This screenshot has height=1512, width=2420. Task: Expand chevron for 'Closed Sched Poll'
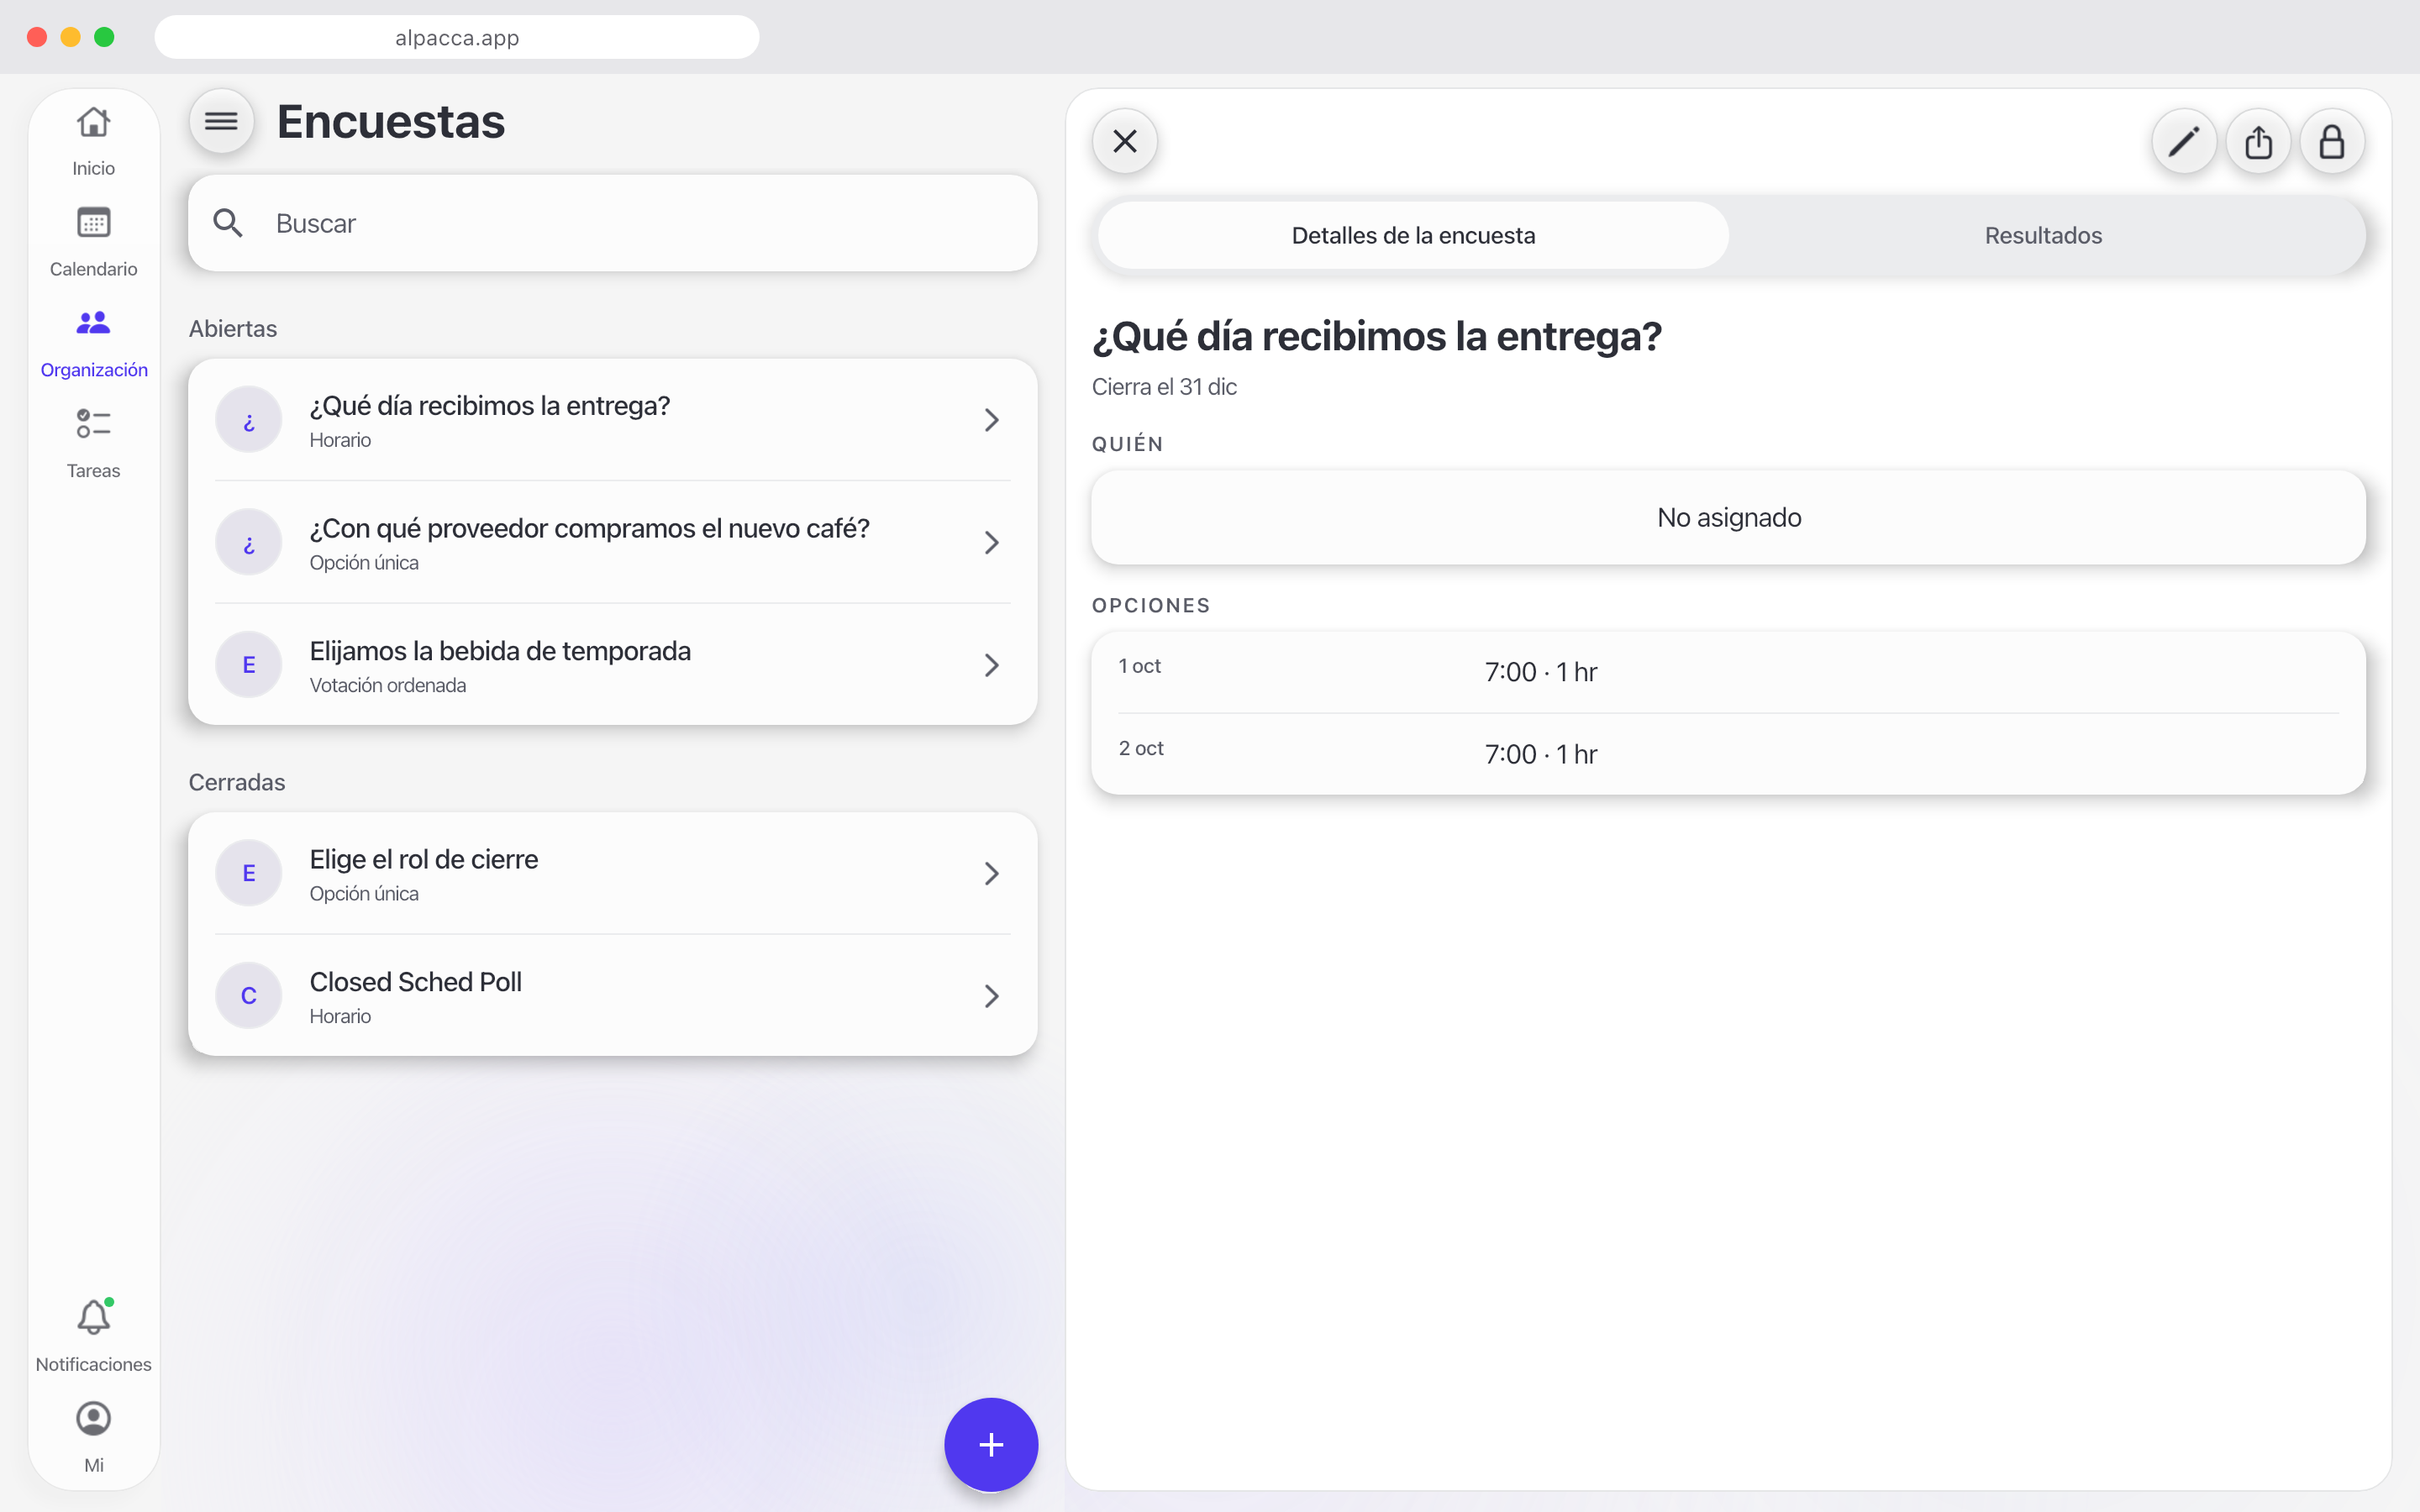(991, 996)
